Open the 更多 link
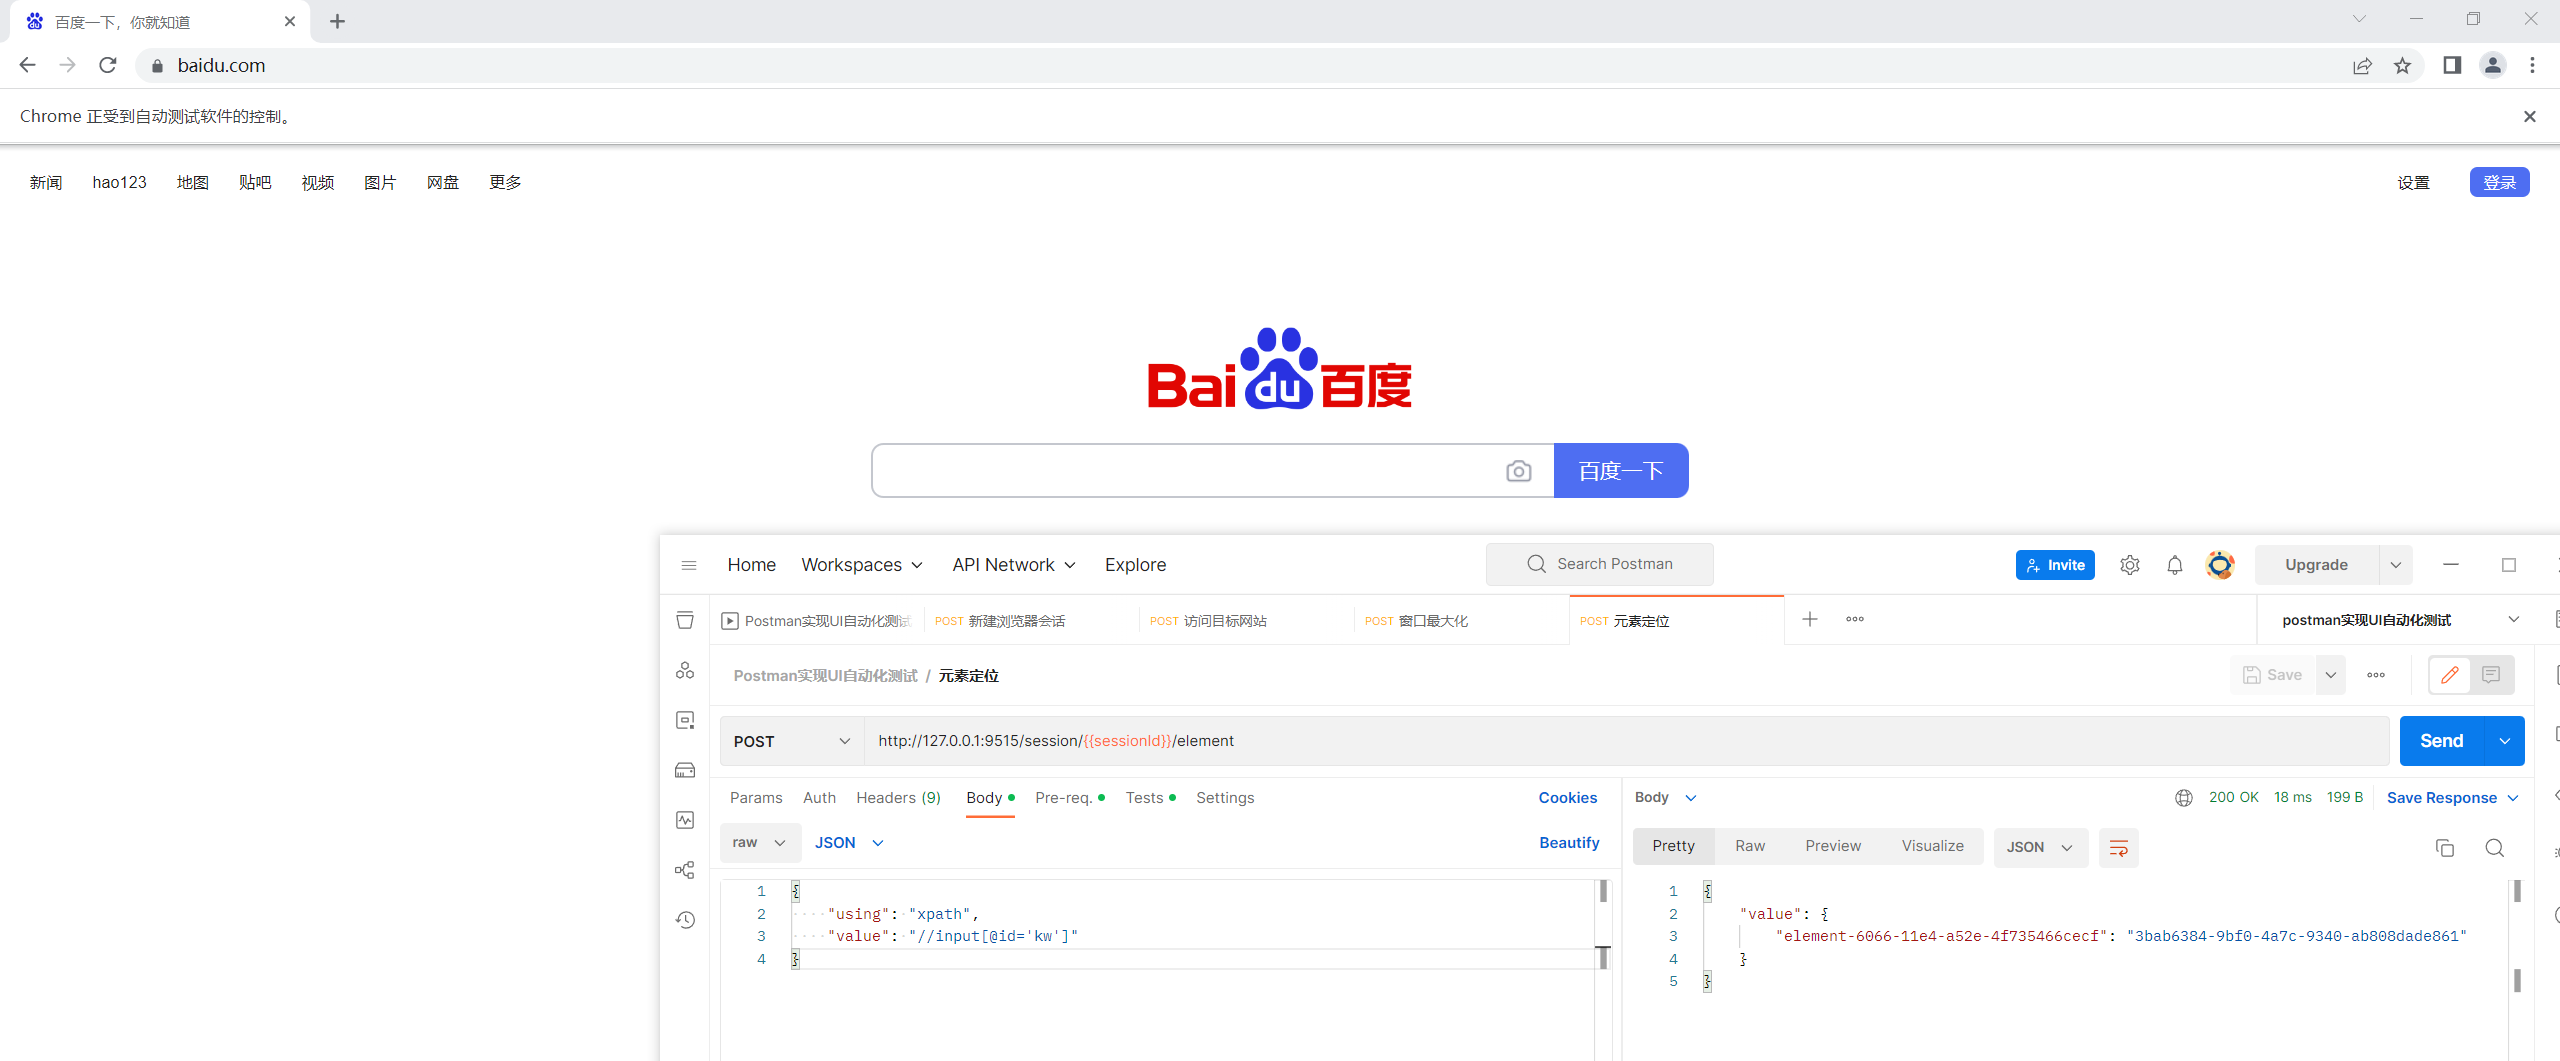Viewport: 2560px width, 1061px height. coord(505,182)
